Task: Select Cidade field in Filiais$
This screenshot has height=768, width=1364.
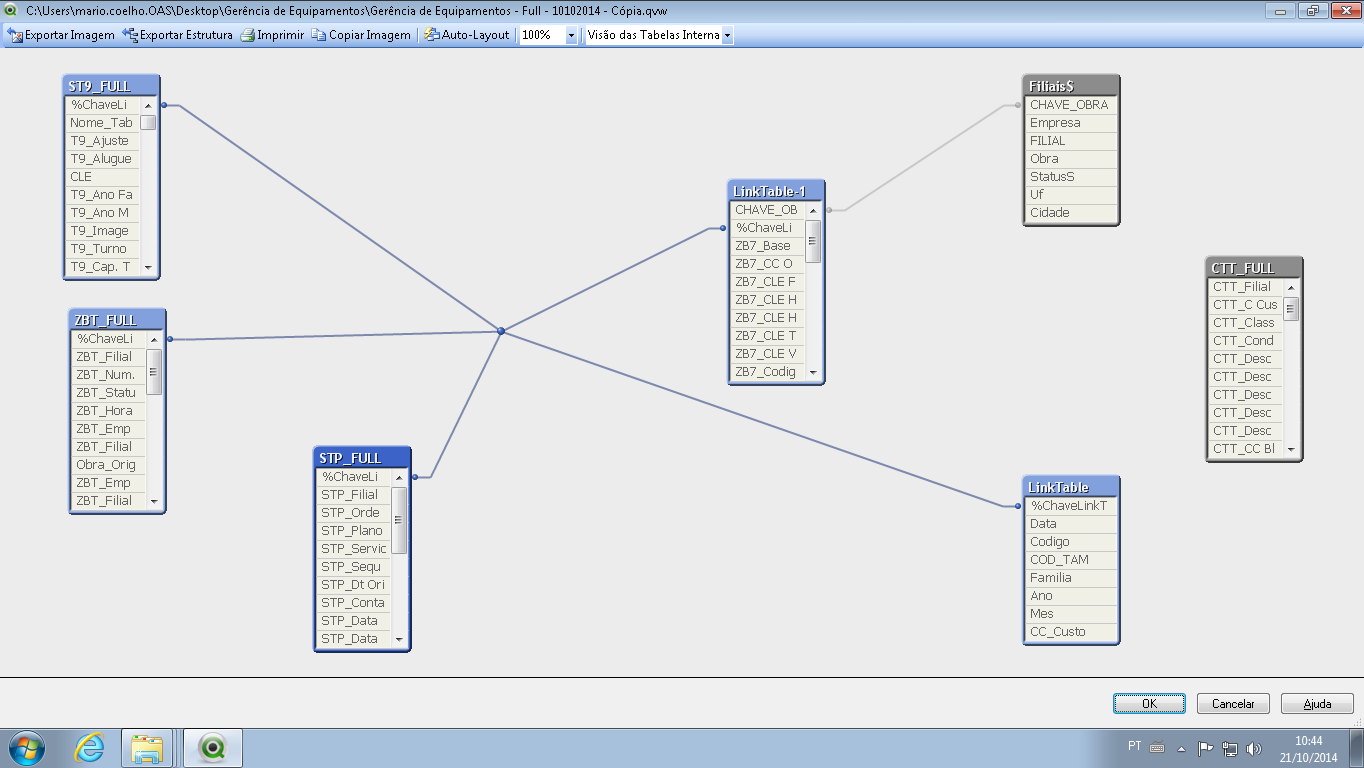Action: click(1071, 213)
